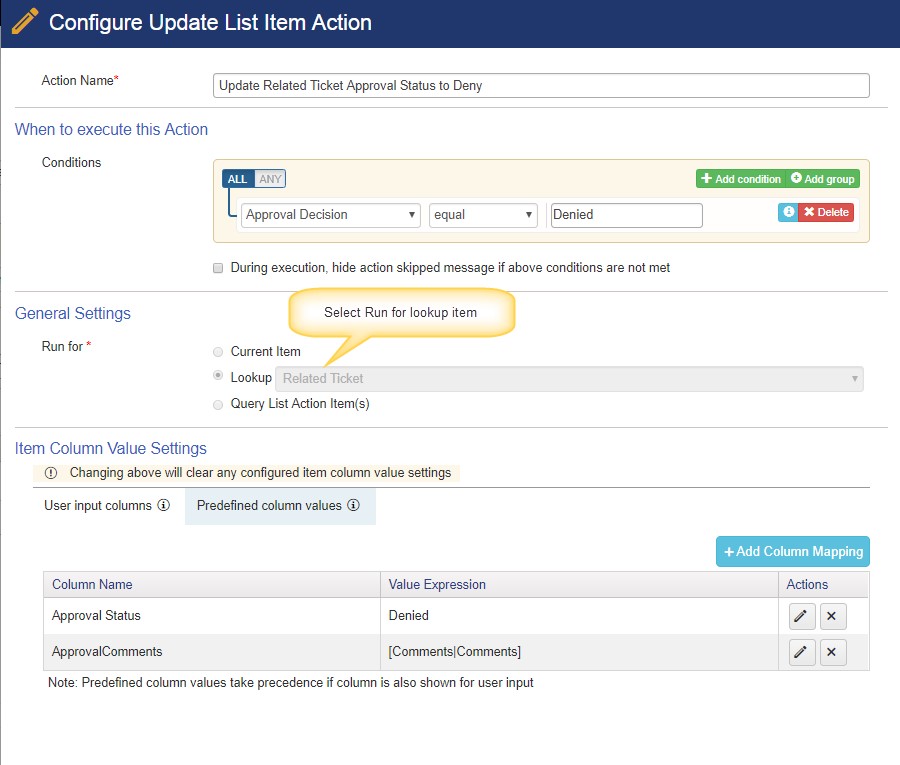The image size is (900, 765).
Task: Choose the Lookup radio button
Action: pyautogui.click(x=218, y=375)
